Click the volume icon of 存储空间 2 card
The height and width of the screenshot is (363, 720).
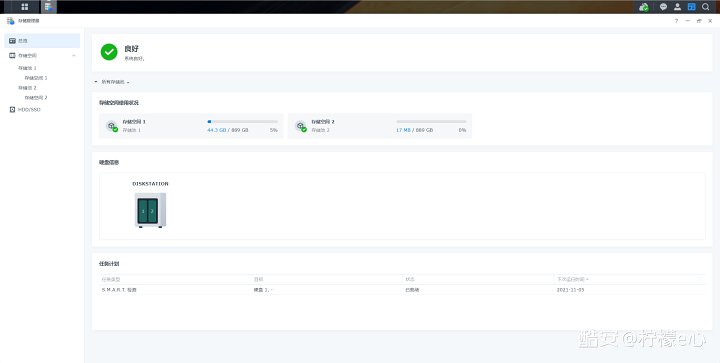[301, 126]
